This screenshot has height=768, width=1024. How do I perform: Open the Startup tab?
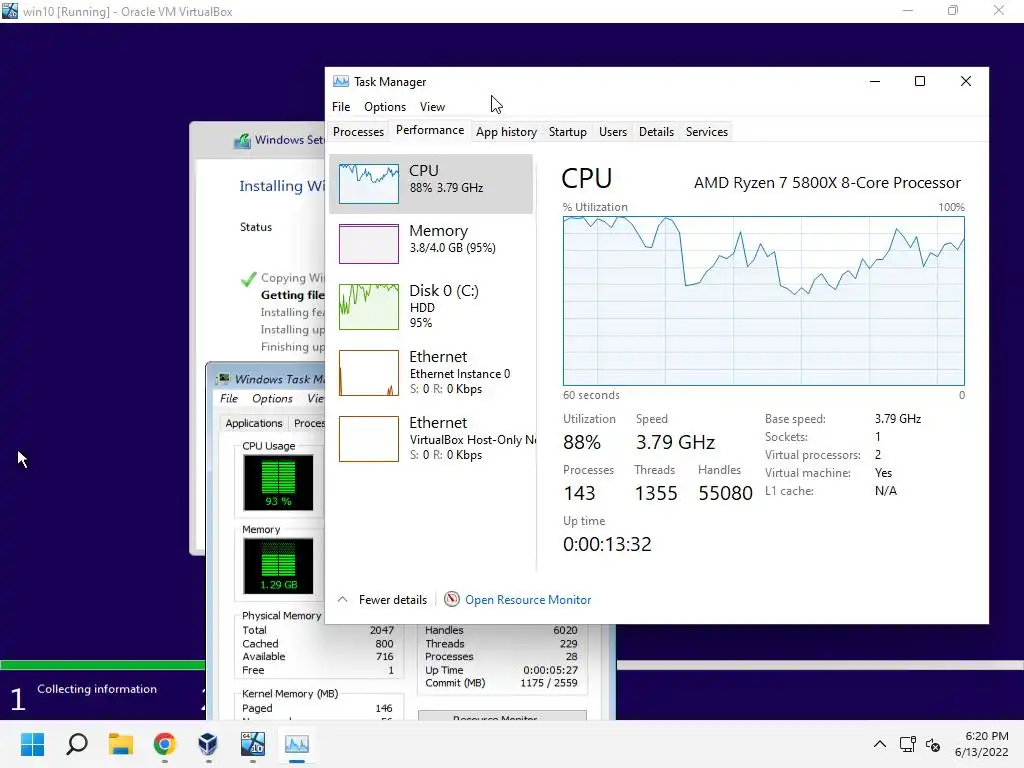point(568,132)
